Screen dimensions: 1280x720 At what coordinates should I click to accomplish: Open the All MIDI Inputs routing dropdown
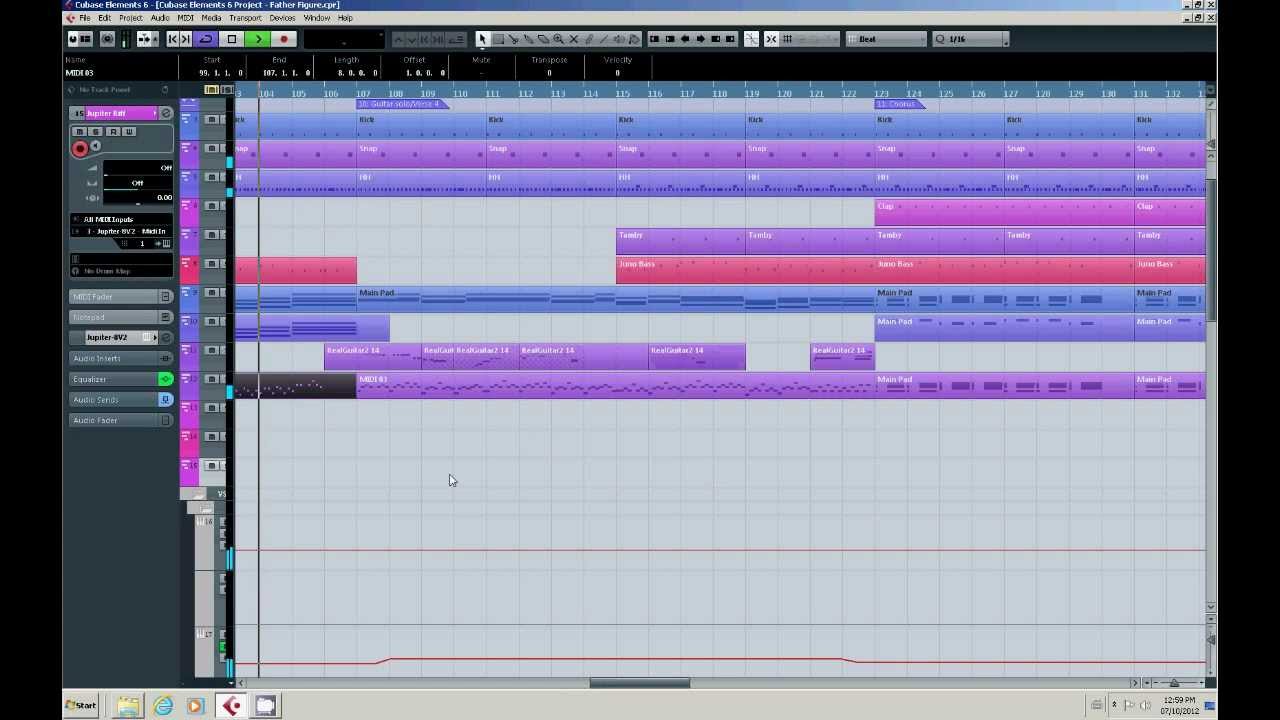point(121,219)
